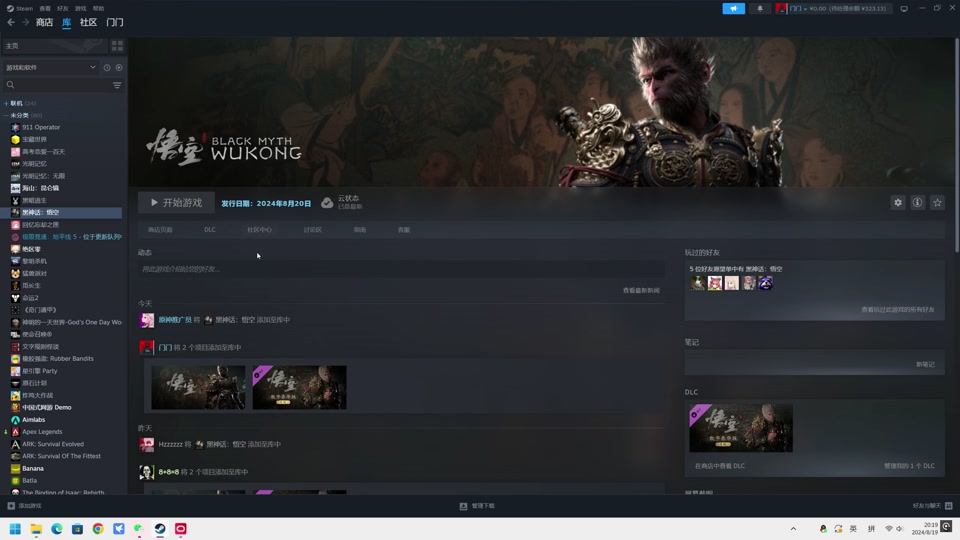Go forward with the right arrow
Image resolution: width=960 pixels, height=540 pixels.
pyautogui.click(x=26, y=22)
